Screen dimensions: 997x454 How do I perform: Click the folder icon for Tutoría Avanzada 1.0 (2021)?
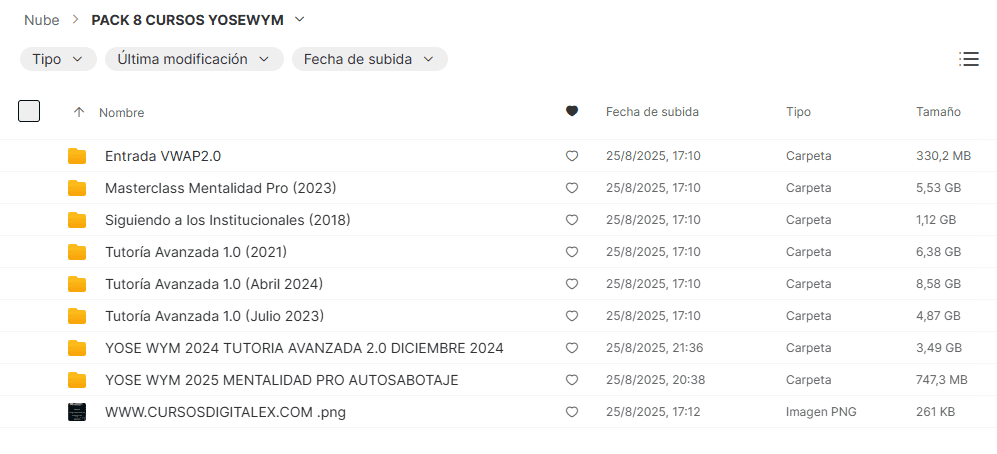coord(77,252)
